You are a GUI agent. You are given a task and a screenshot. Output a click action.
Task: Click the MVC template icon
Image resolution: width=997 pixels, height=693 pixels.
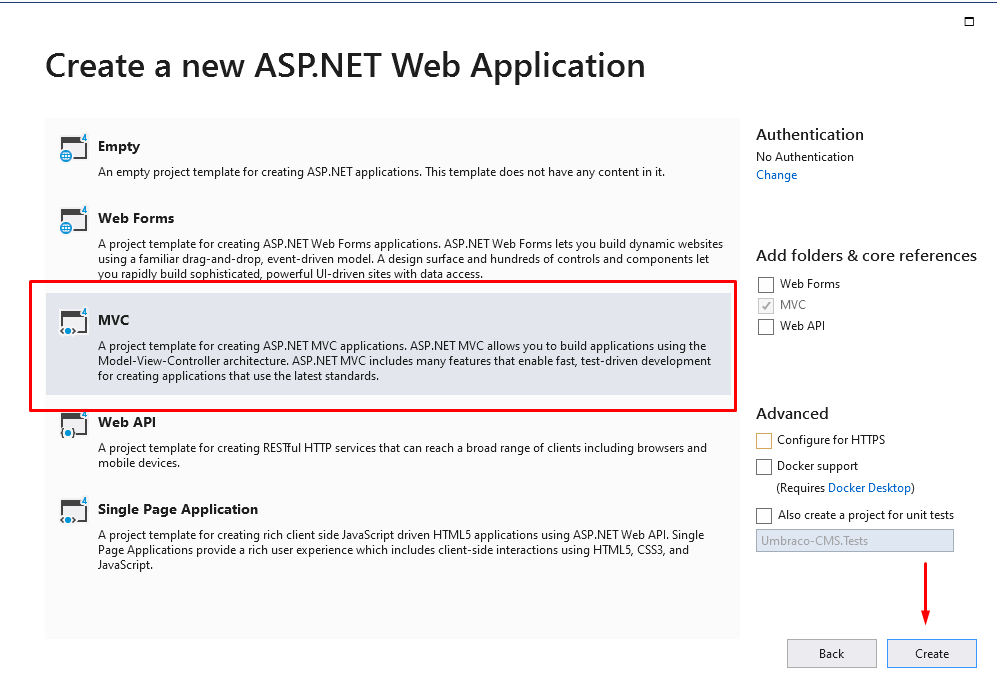[x=74, y=322]
